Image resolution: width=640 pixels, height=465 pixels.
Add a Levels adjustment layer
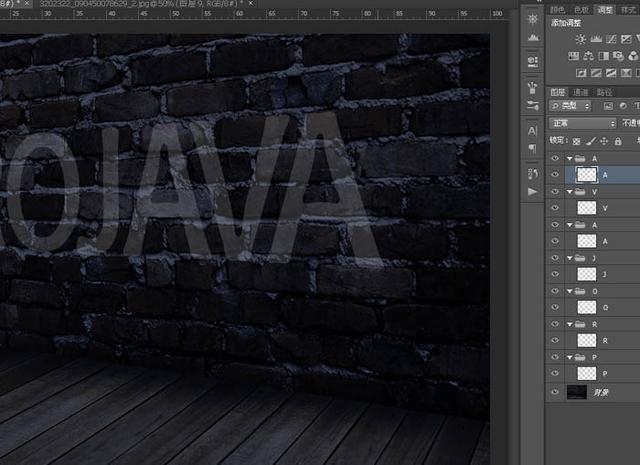(596, 39)
